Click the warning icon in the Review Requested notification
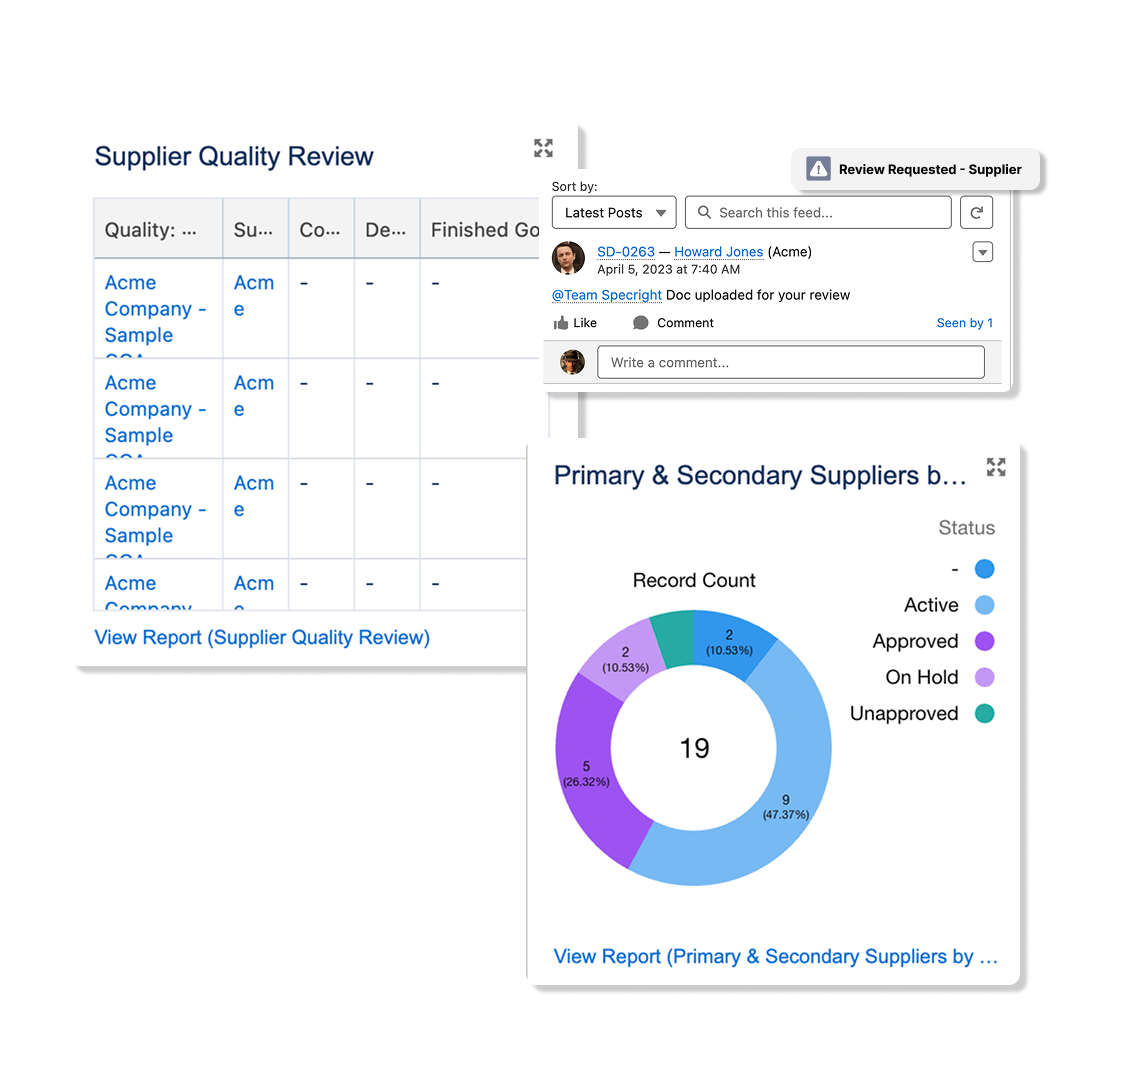Viewport: 1125px width, 1080px height. 818,169
